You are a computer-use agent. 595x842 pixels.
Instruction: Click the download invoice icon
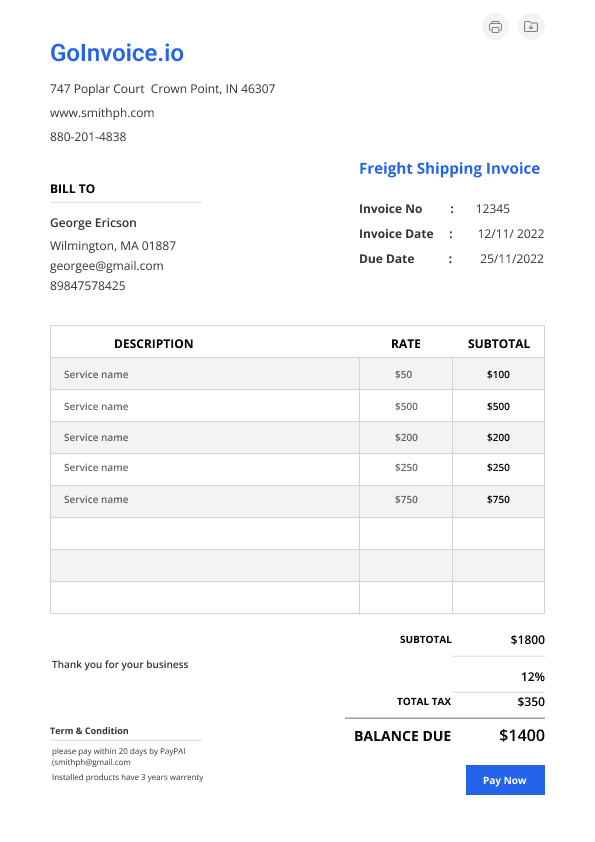pos(531,26)
